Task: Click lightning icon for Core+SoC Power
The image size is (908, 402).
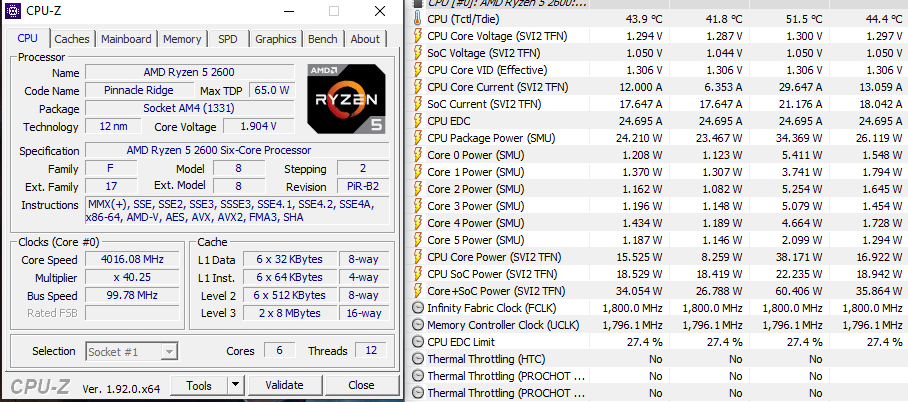Action: click(x=418, y=291)
